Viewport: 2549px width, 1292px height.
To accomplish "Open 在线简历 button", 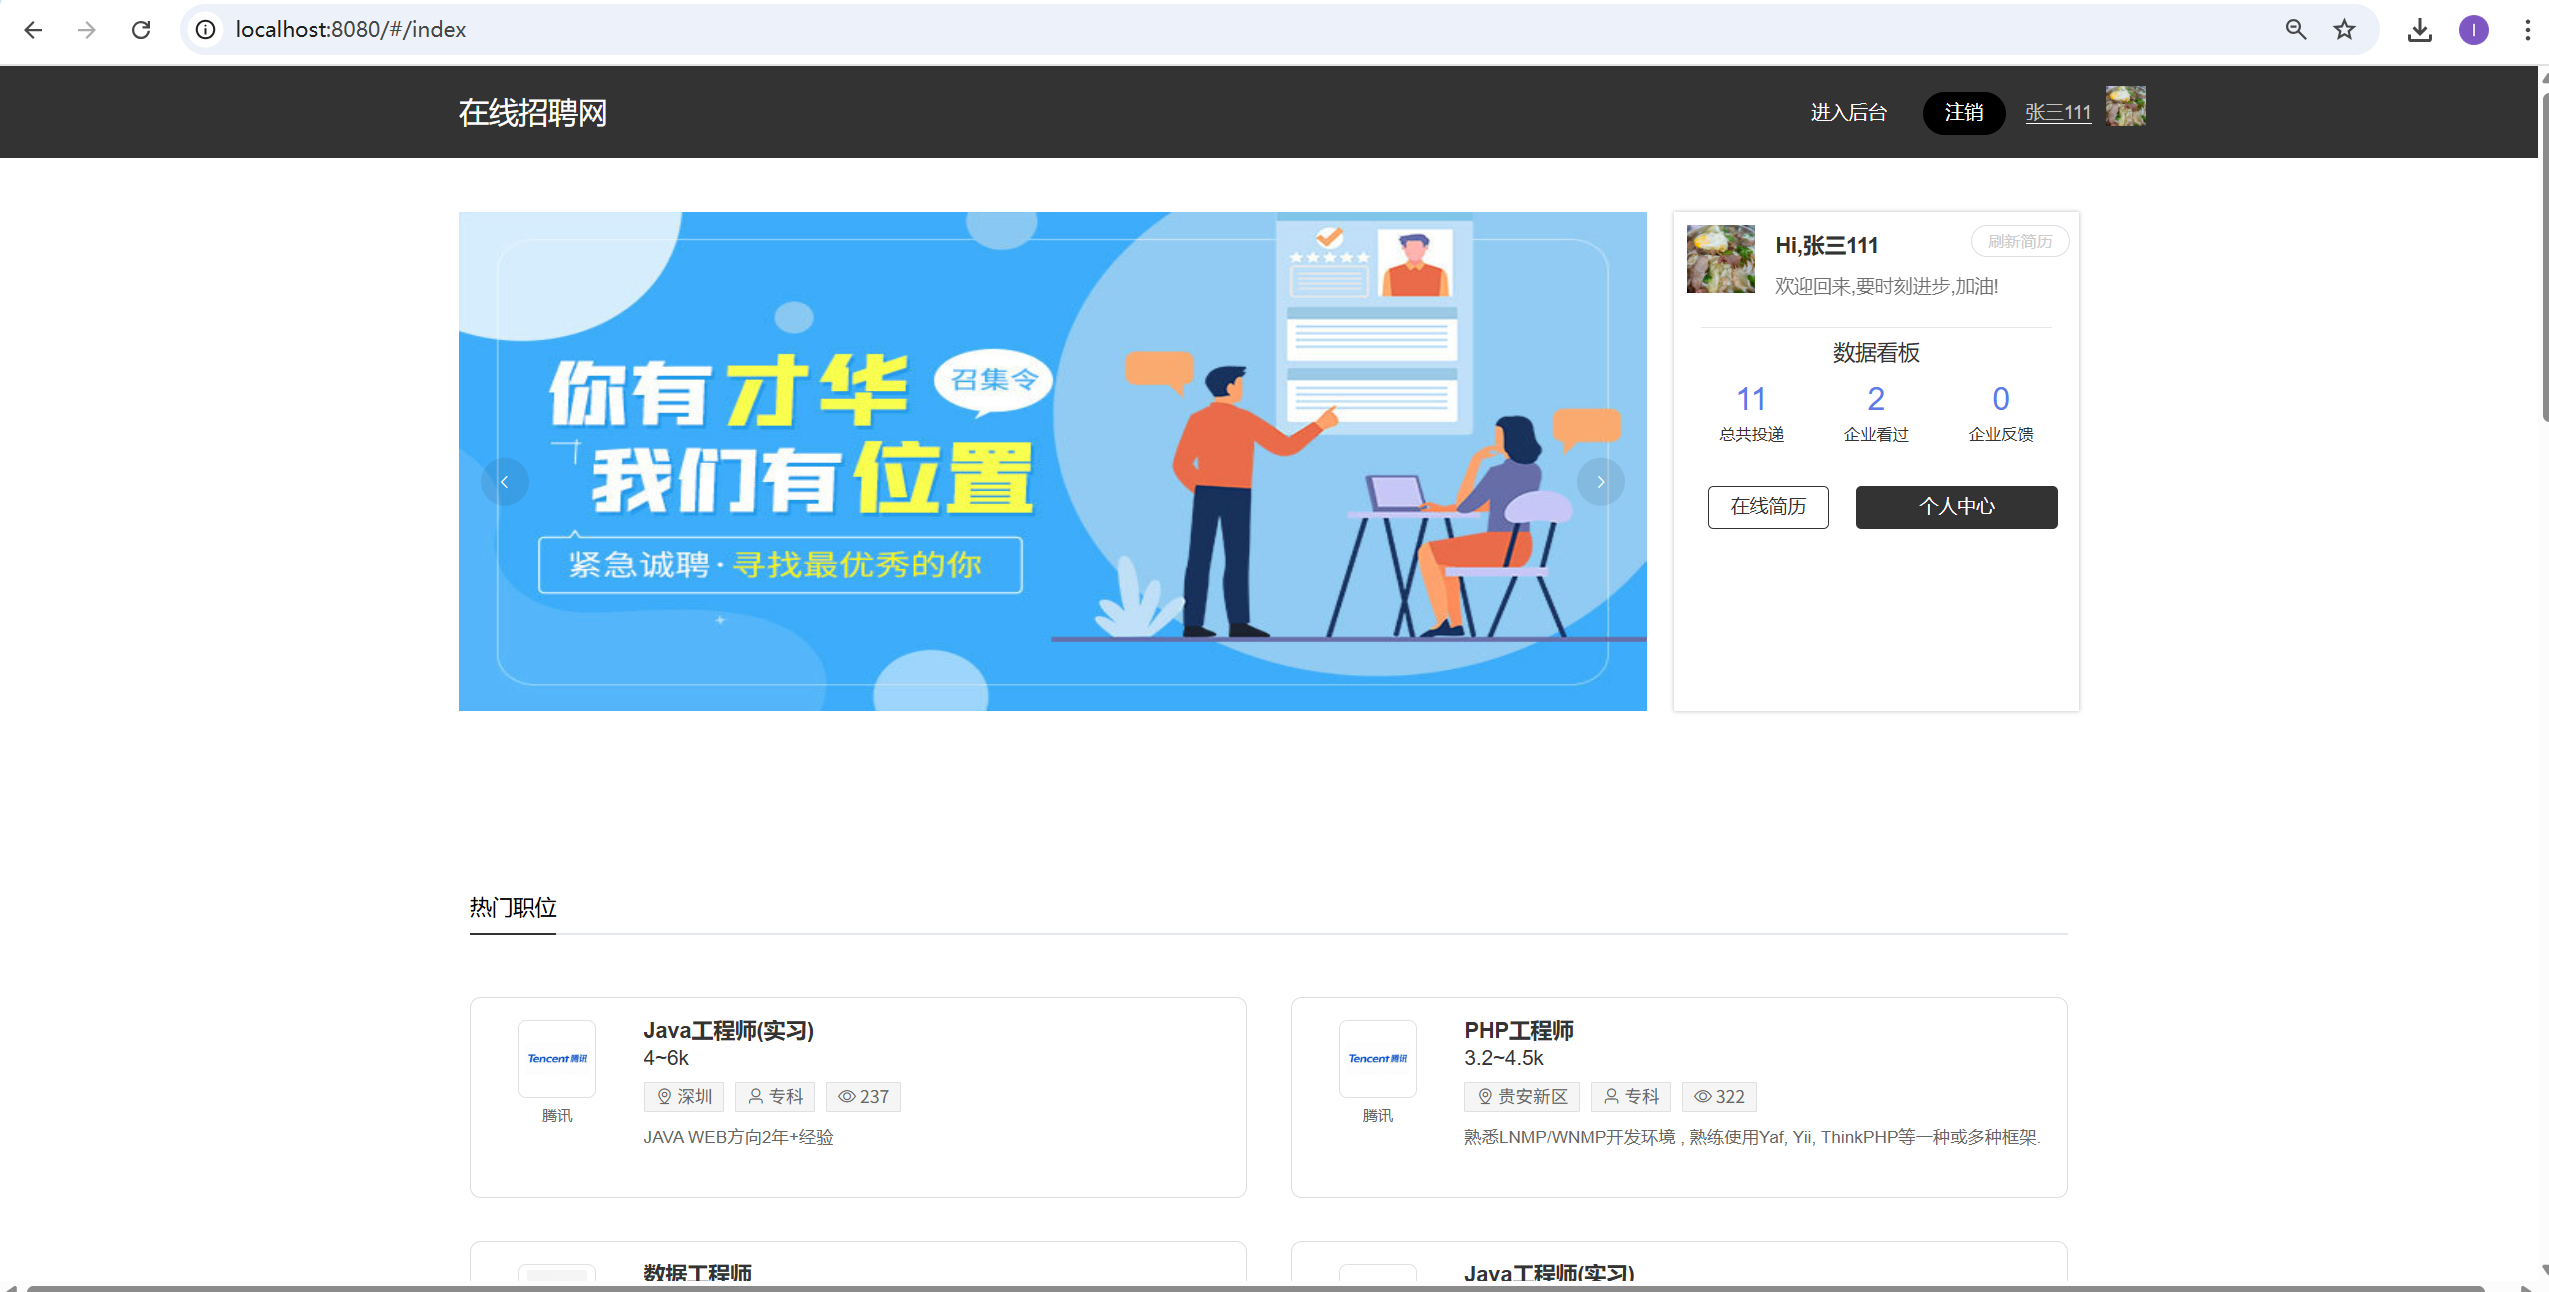I will click(x=1767, y=507).
